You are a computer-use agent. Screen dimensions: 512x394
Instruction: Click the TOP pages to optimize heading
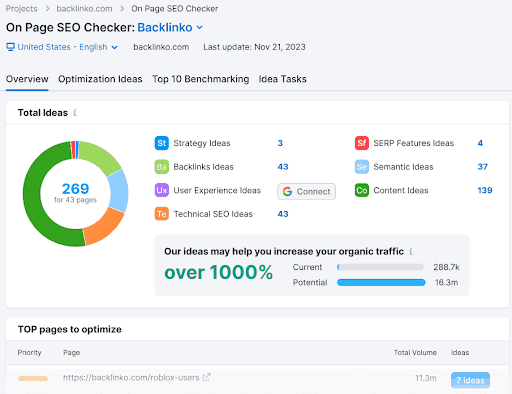(x=70, y=329)
